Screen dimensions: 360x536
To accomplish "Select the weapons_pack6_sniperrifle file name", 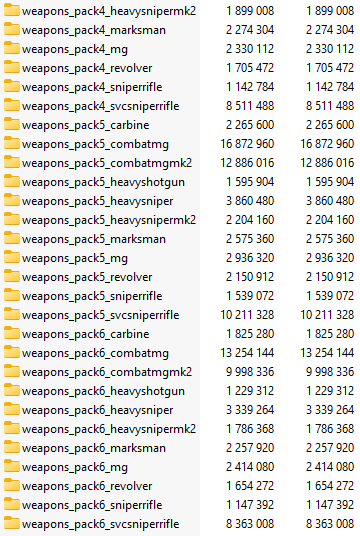I will pyautogui.click(x=92, y=506).
